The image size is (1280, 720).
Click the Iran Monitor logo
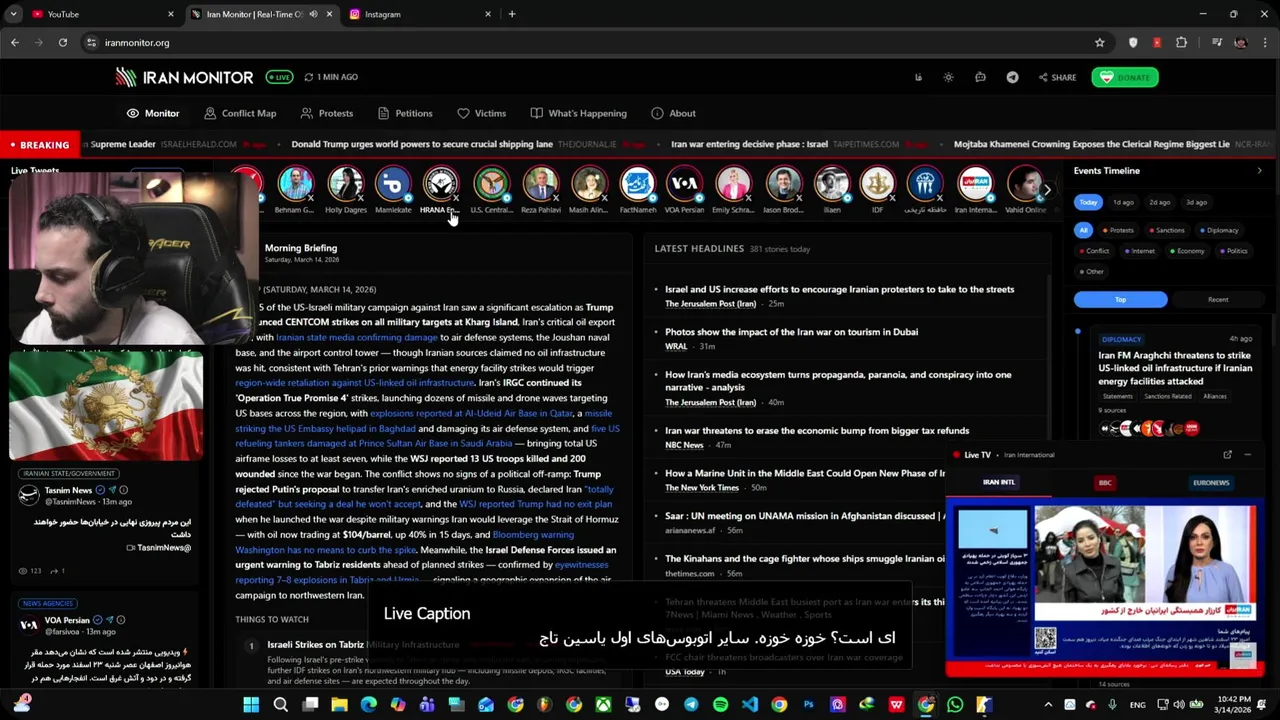click(184, 77)
